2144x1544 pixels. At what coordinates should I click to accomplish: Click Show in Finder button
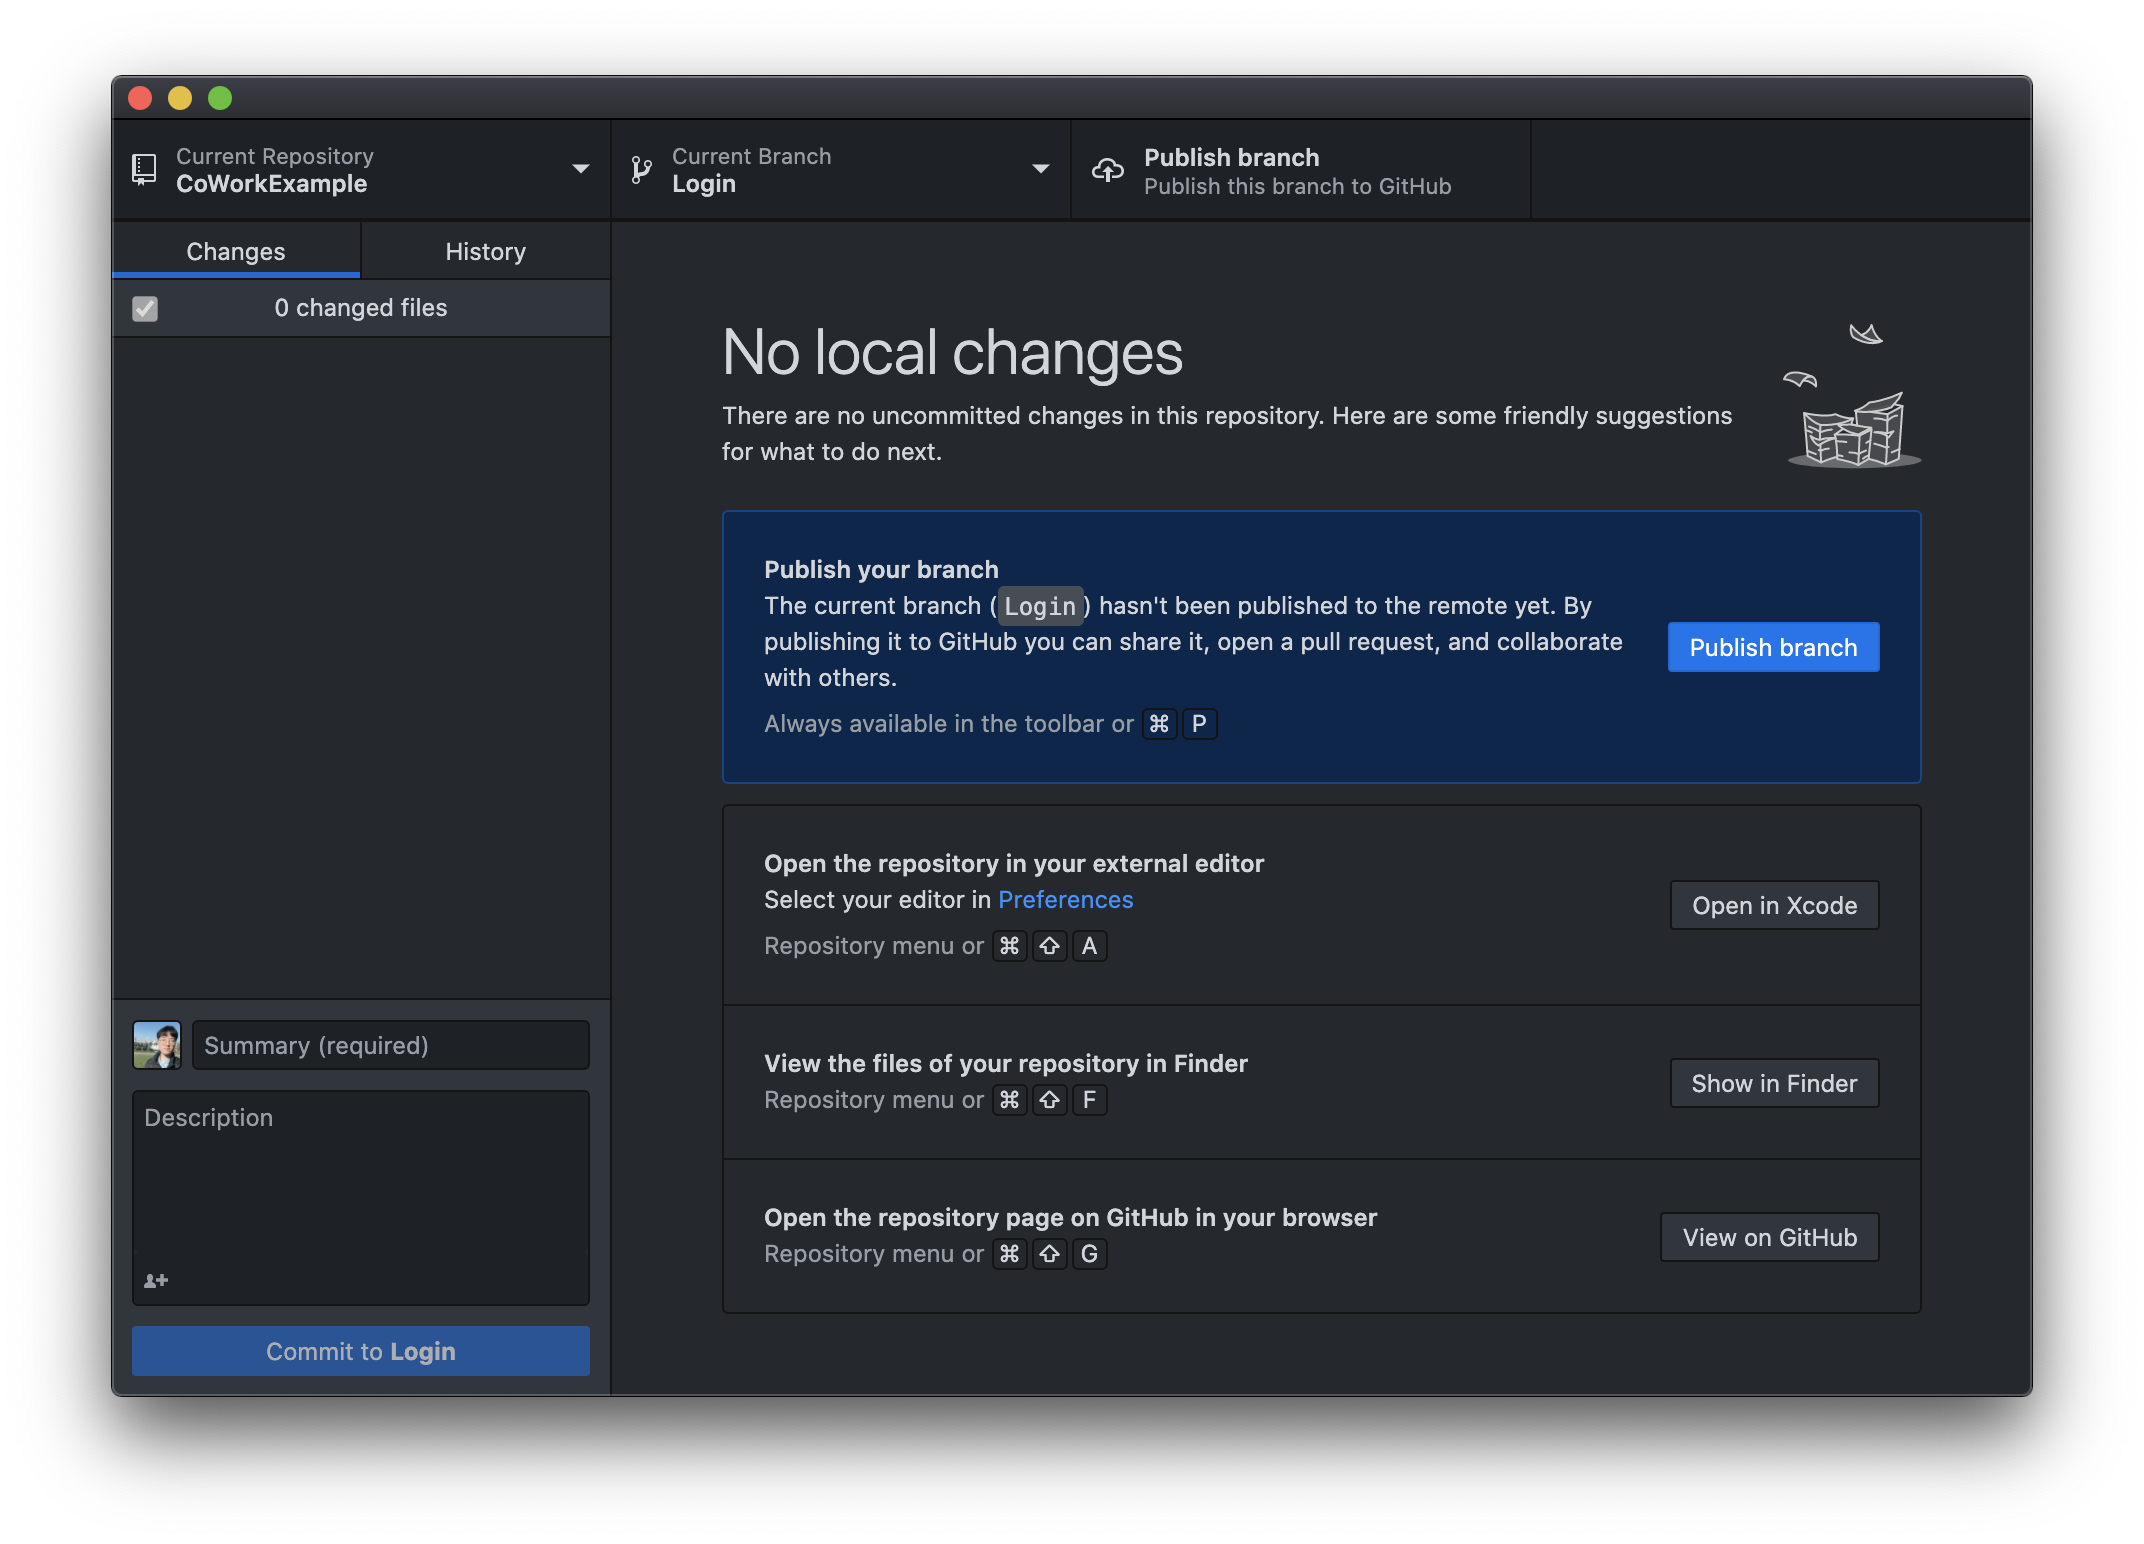point(1773,1083)
